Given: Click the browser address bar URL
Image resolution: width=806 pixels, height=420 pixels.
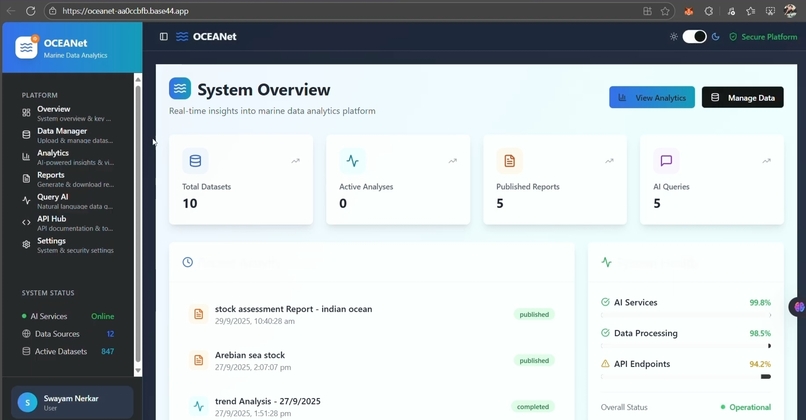Looking at the screenshot, I should 125,11.
